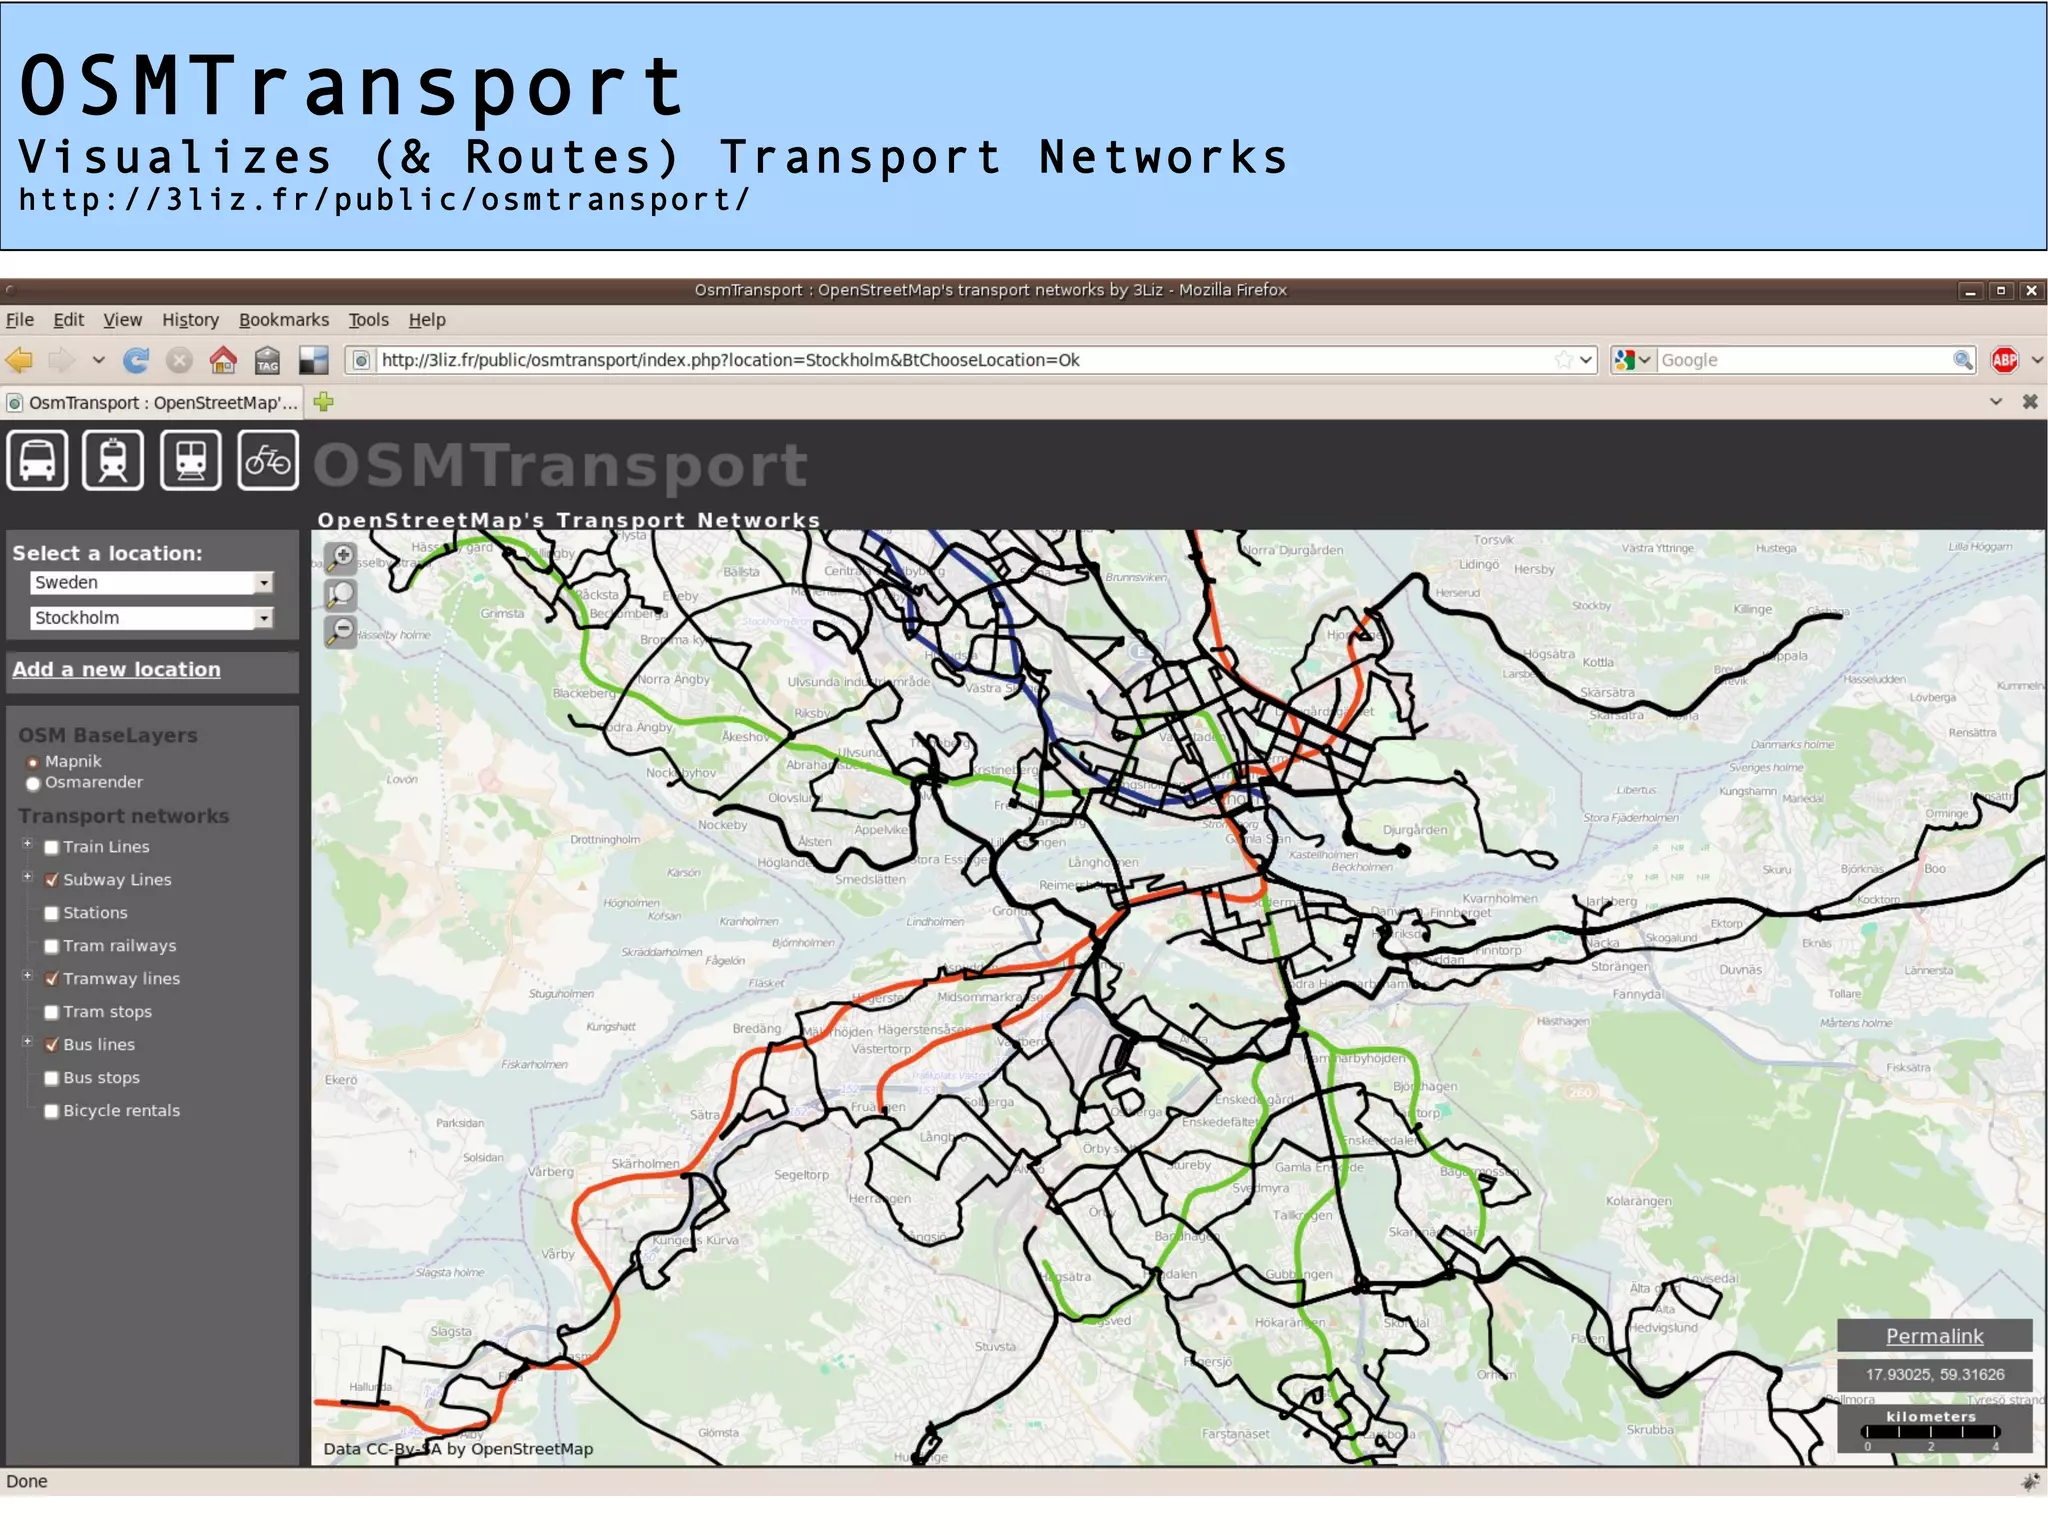The height and width of the screenshot is (1535, 2048).
Task: Bookmark the page with the star icon
Action: (1563, 360)
